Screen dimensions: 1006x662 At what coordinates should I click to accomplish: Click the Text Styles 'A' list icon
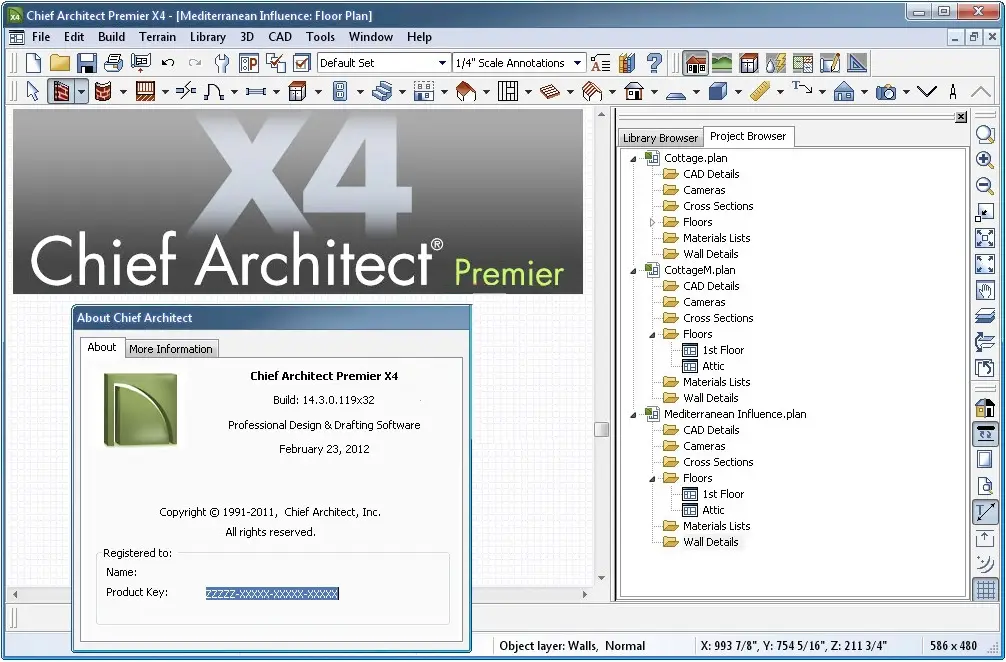[x=600, y=63]
